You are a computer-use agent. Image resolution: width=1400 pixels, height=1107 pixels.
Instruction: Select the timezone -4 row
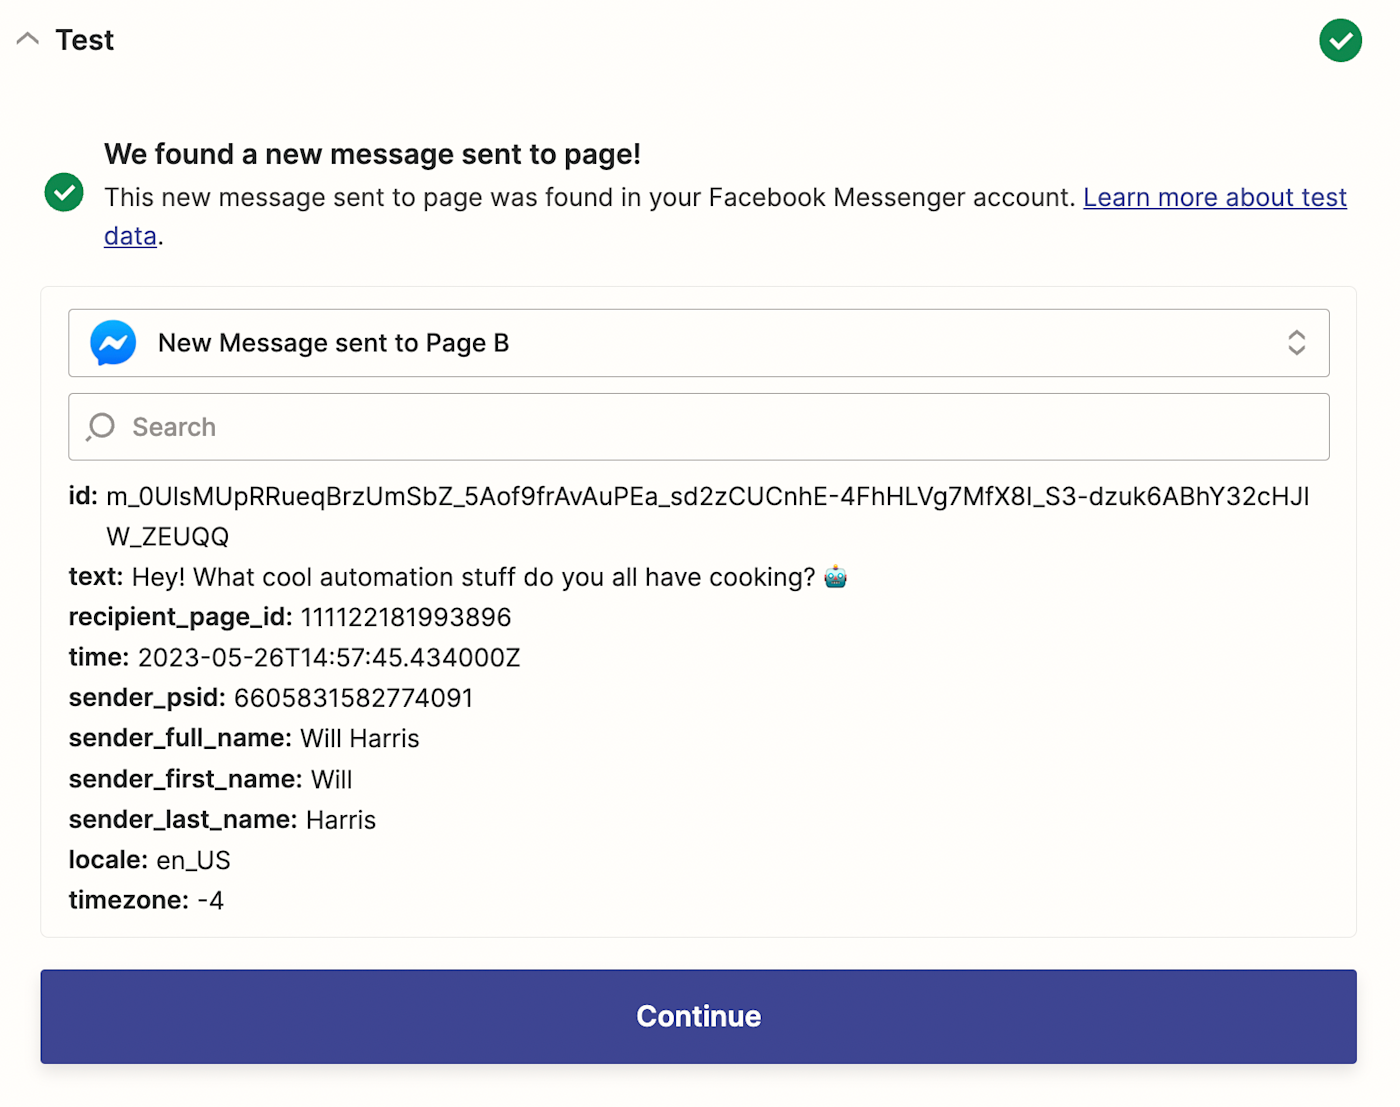(146, 900)
